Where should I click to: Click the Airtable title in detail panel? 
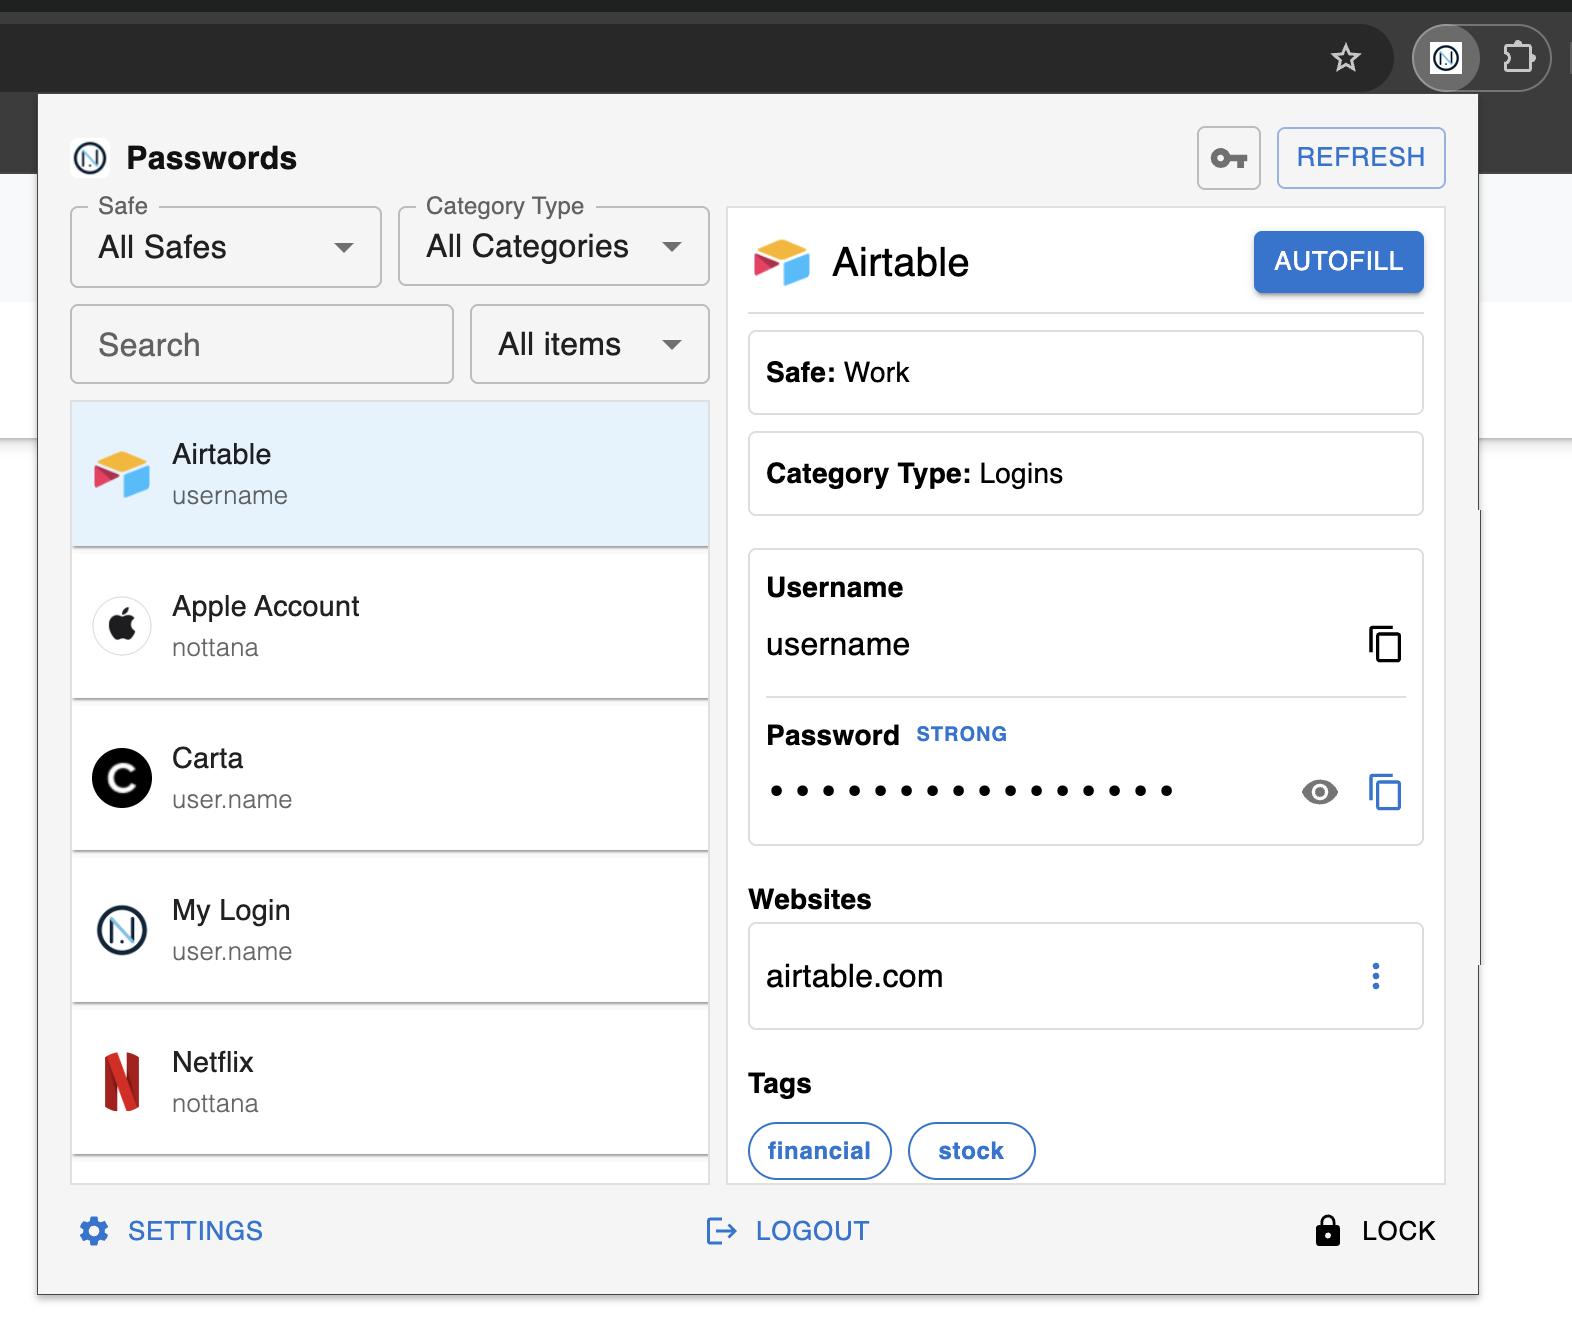click(x=901, y=262)
